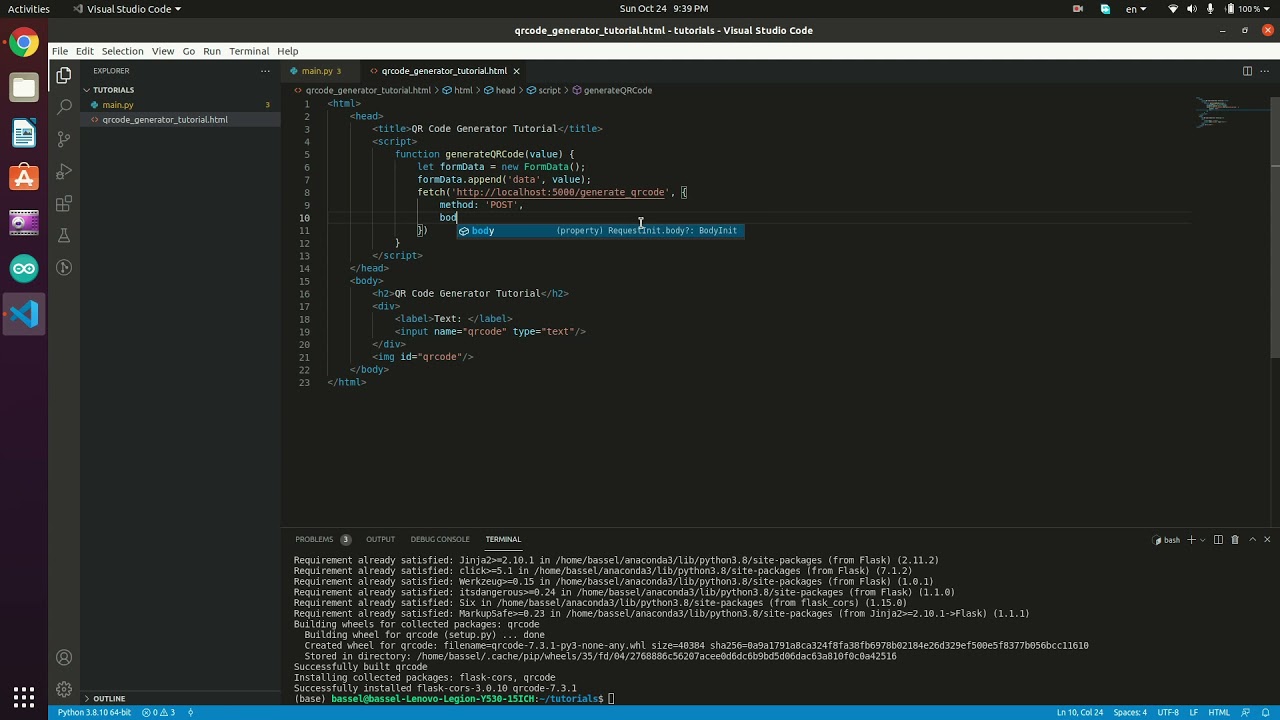Open the Source Control view
Image resolution: width=1280 pixels, height=720 pixels.
(64, 139)
